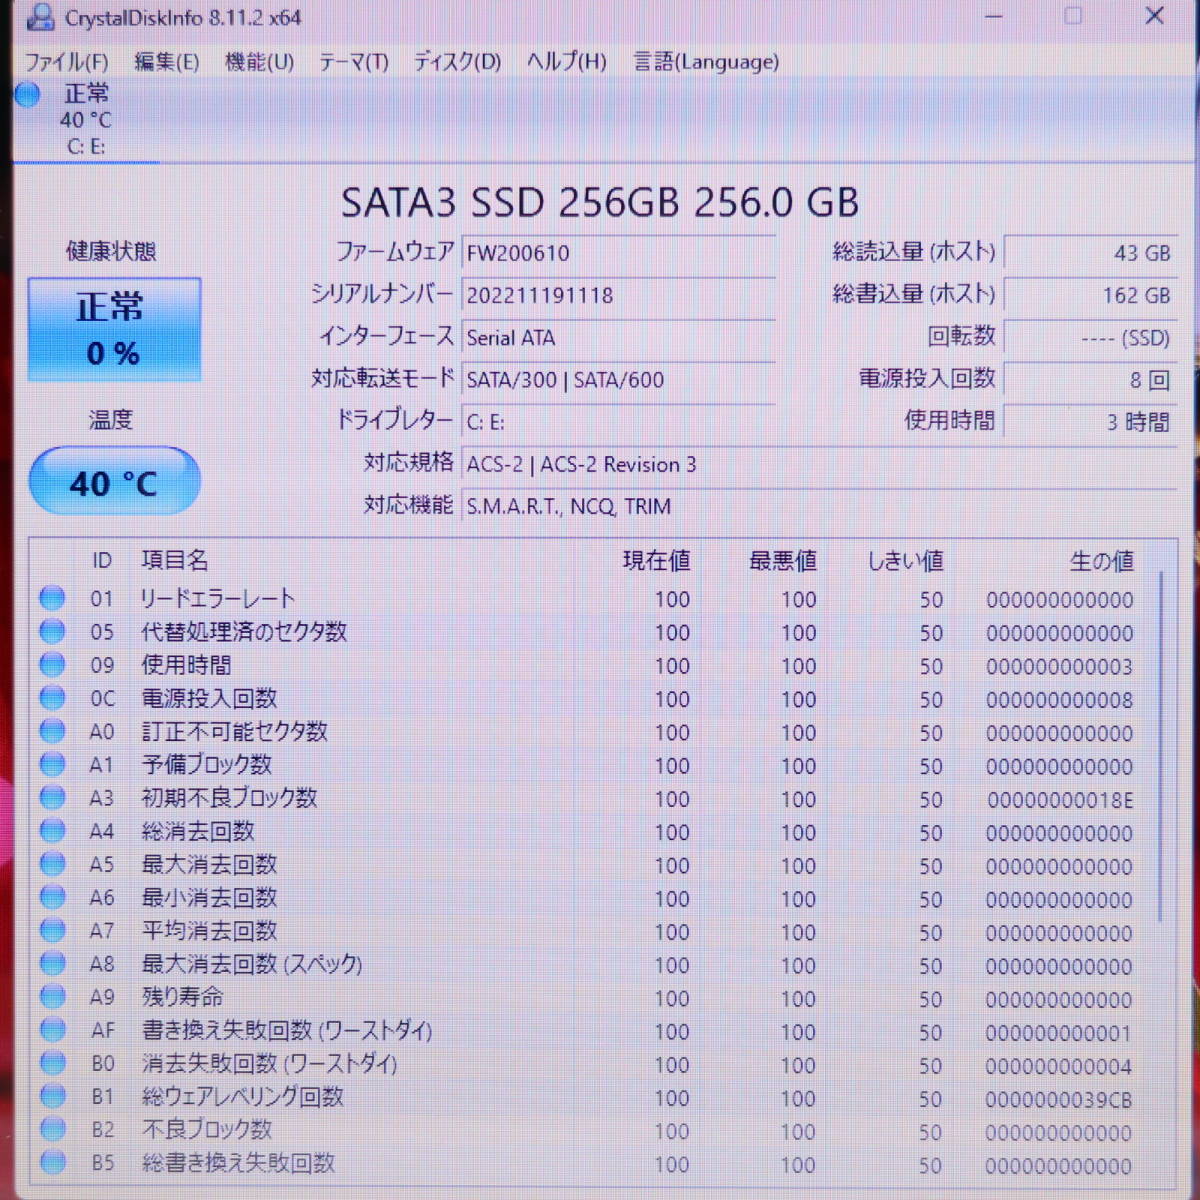Click the status orb for ID A9 残り寿命
The height and width of the screenshot is (1200, 1200).
[x=52, y=997]
